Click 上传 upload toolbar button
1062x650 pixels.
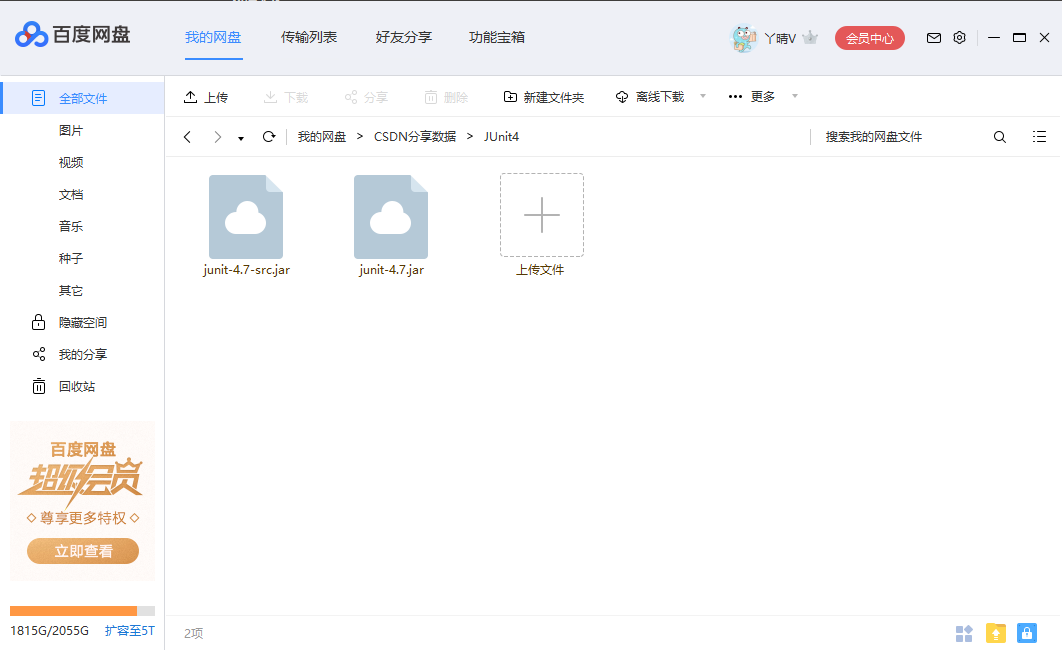[206, 98]
